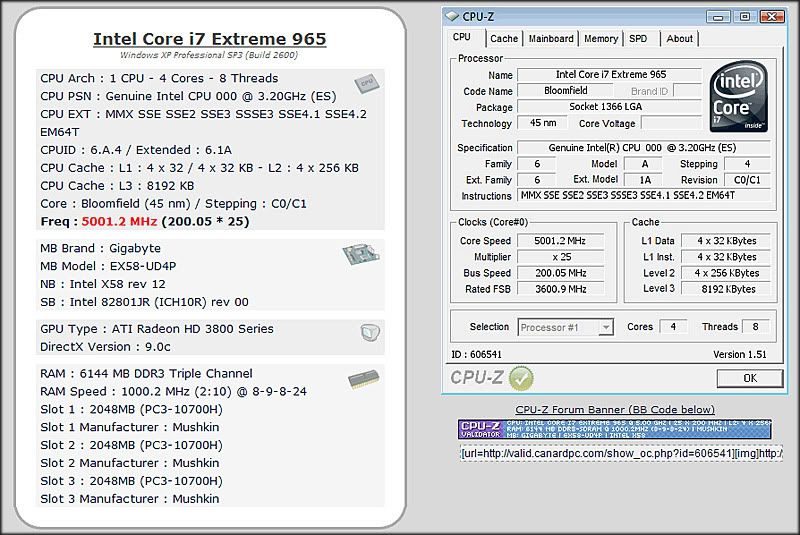Click the red Freq 5001.2 MHz text
The height and width of the screenshot is (535, 800).
click(119, 222)
